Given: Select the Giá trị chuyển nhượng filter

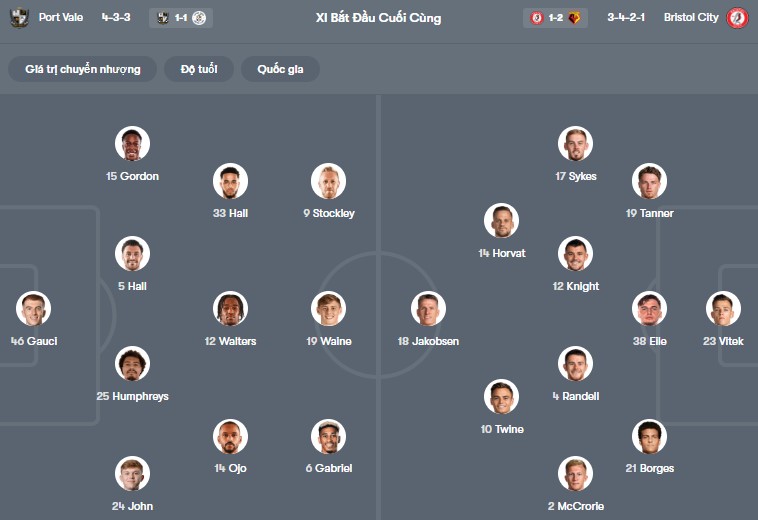Looking at the screenshot, I should coord(83,69).
